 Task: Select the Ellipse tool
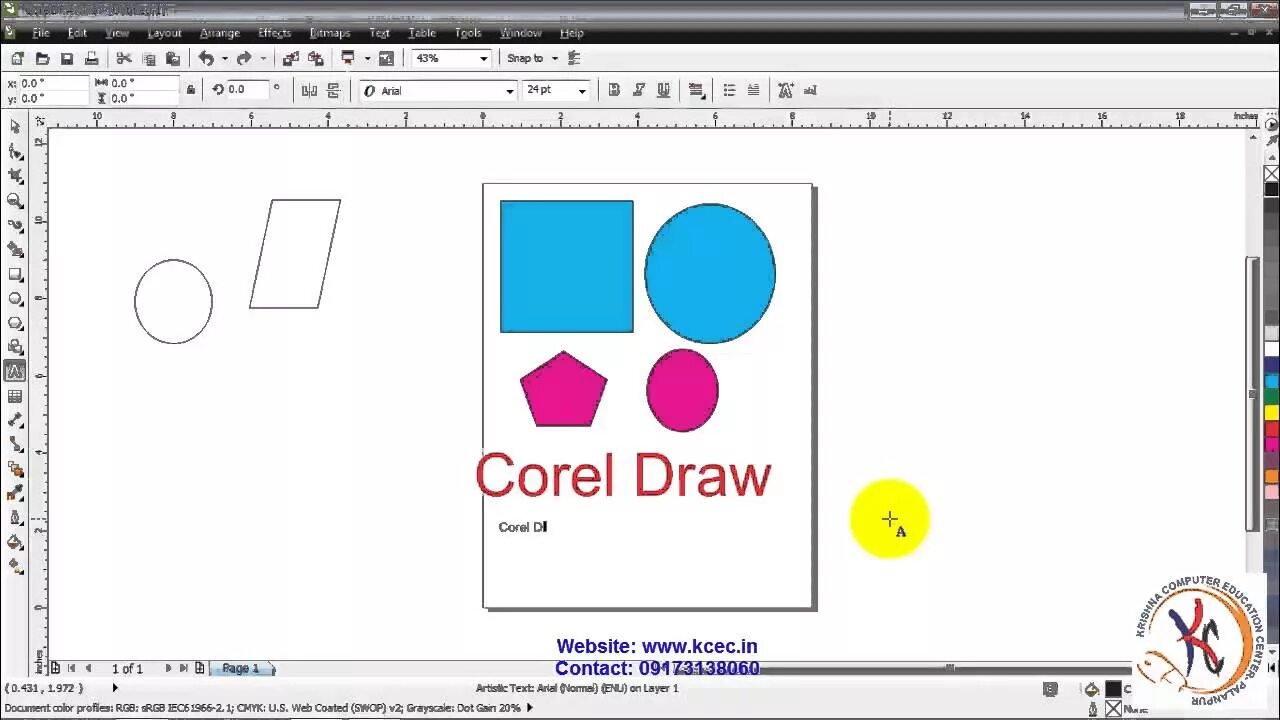pyautogui.click(x=15, y=298)
